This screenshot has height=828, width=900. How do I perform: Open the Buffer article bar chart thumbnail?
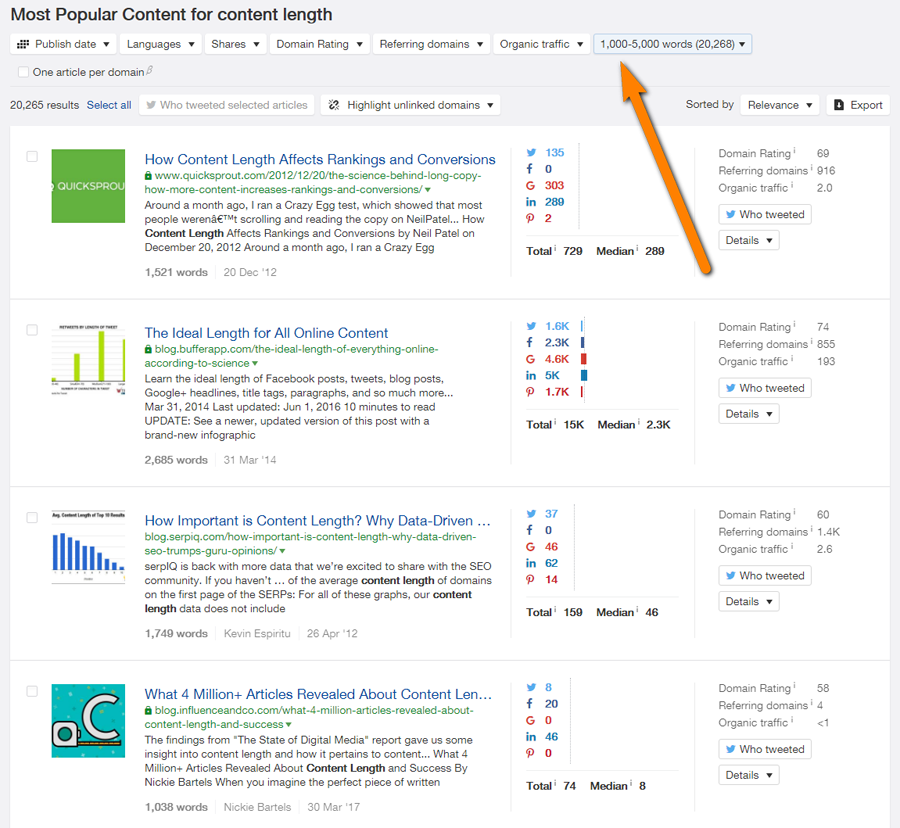tap(88, 360)
